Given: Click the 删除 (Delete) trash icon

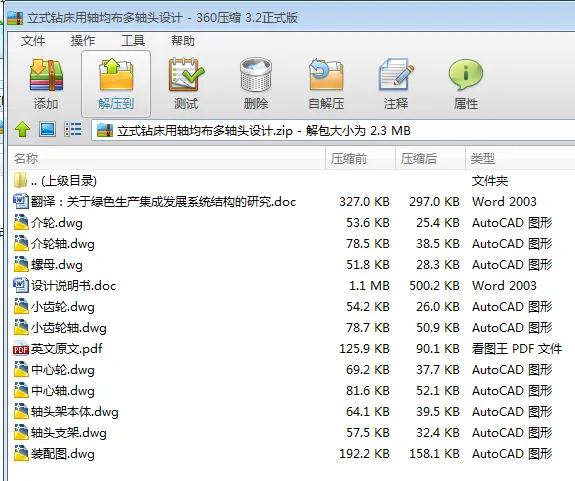Looking at the screenshot, I should tap(256, 75).
